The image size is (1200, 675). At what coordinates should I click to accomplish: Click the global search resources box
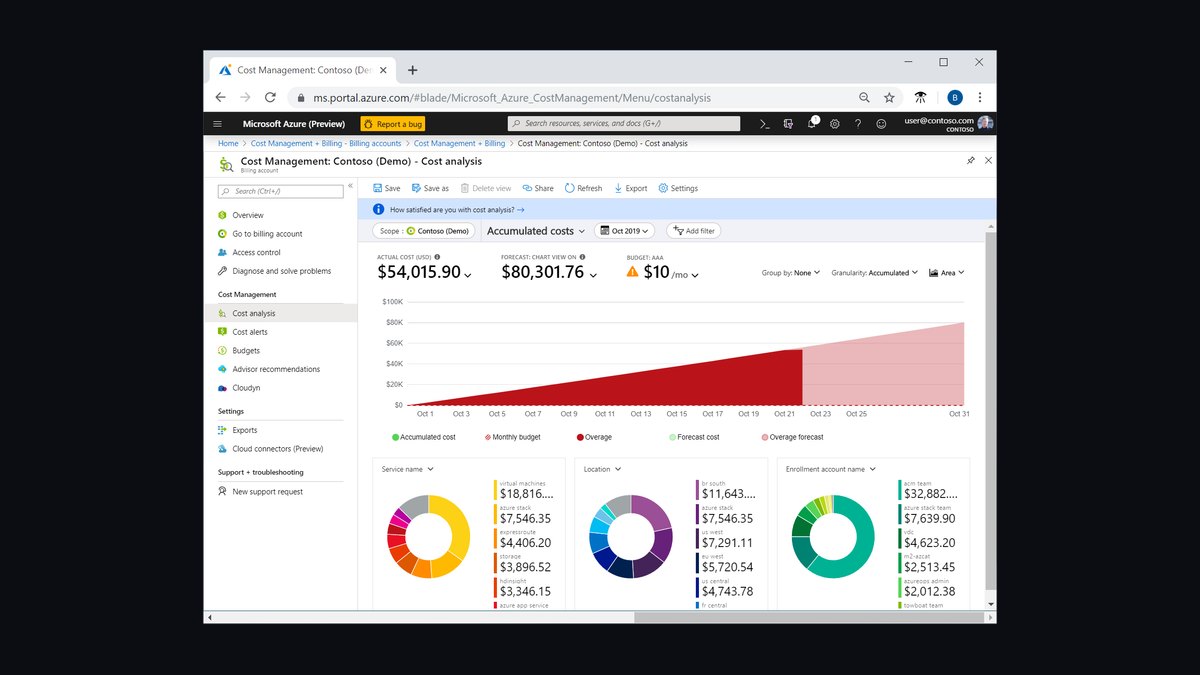pos(623,124)
